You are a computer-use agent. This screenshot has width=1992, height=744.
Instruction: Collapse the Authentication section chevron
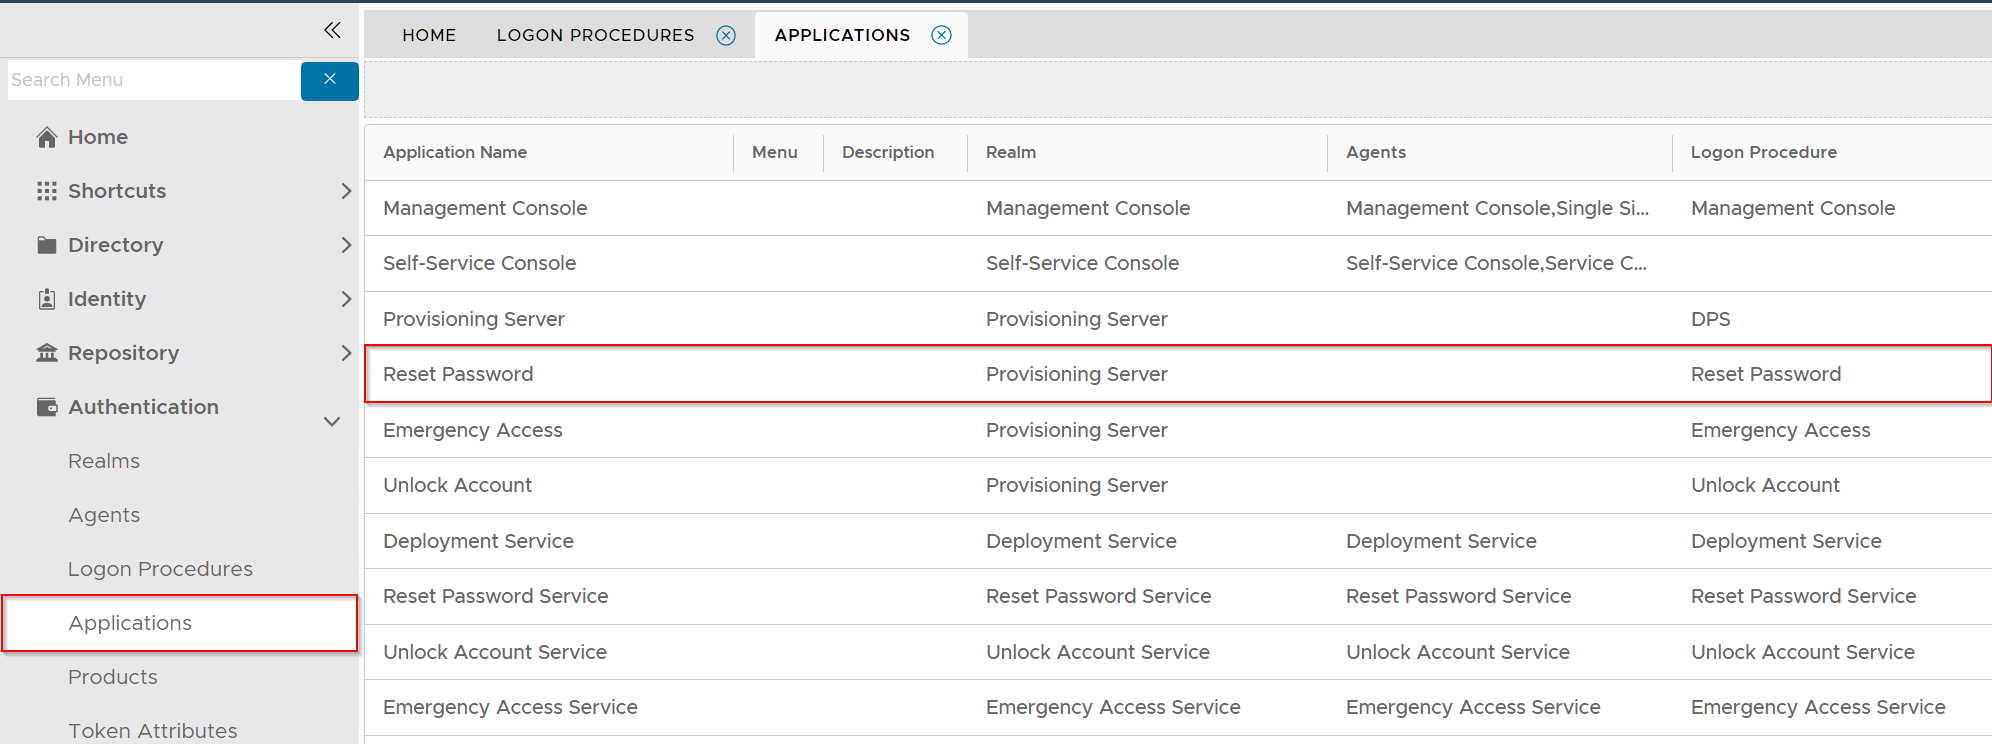click(332, 422)
